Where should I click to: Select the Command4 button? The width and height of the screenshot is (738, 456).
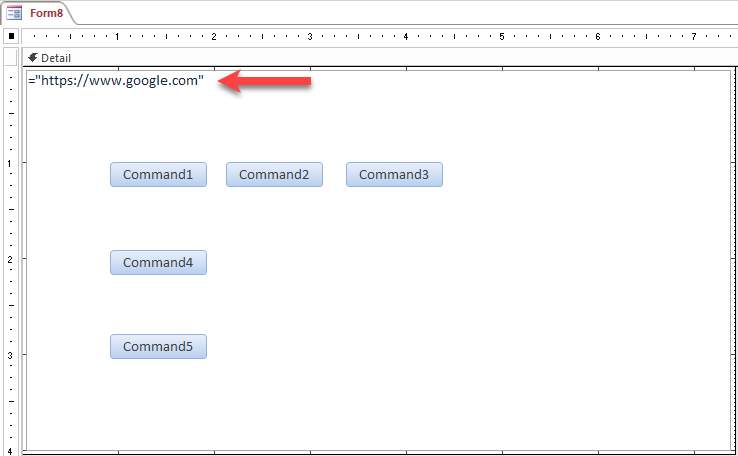pyautogui.click(x=158, y=263)
